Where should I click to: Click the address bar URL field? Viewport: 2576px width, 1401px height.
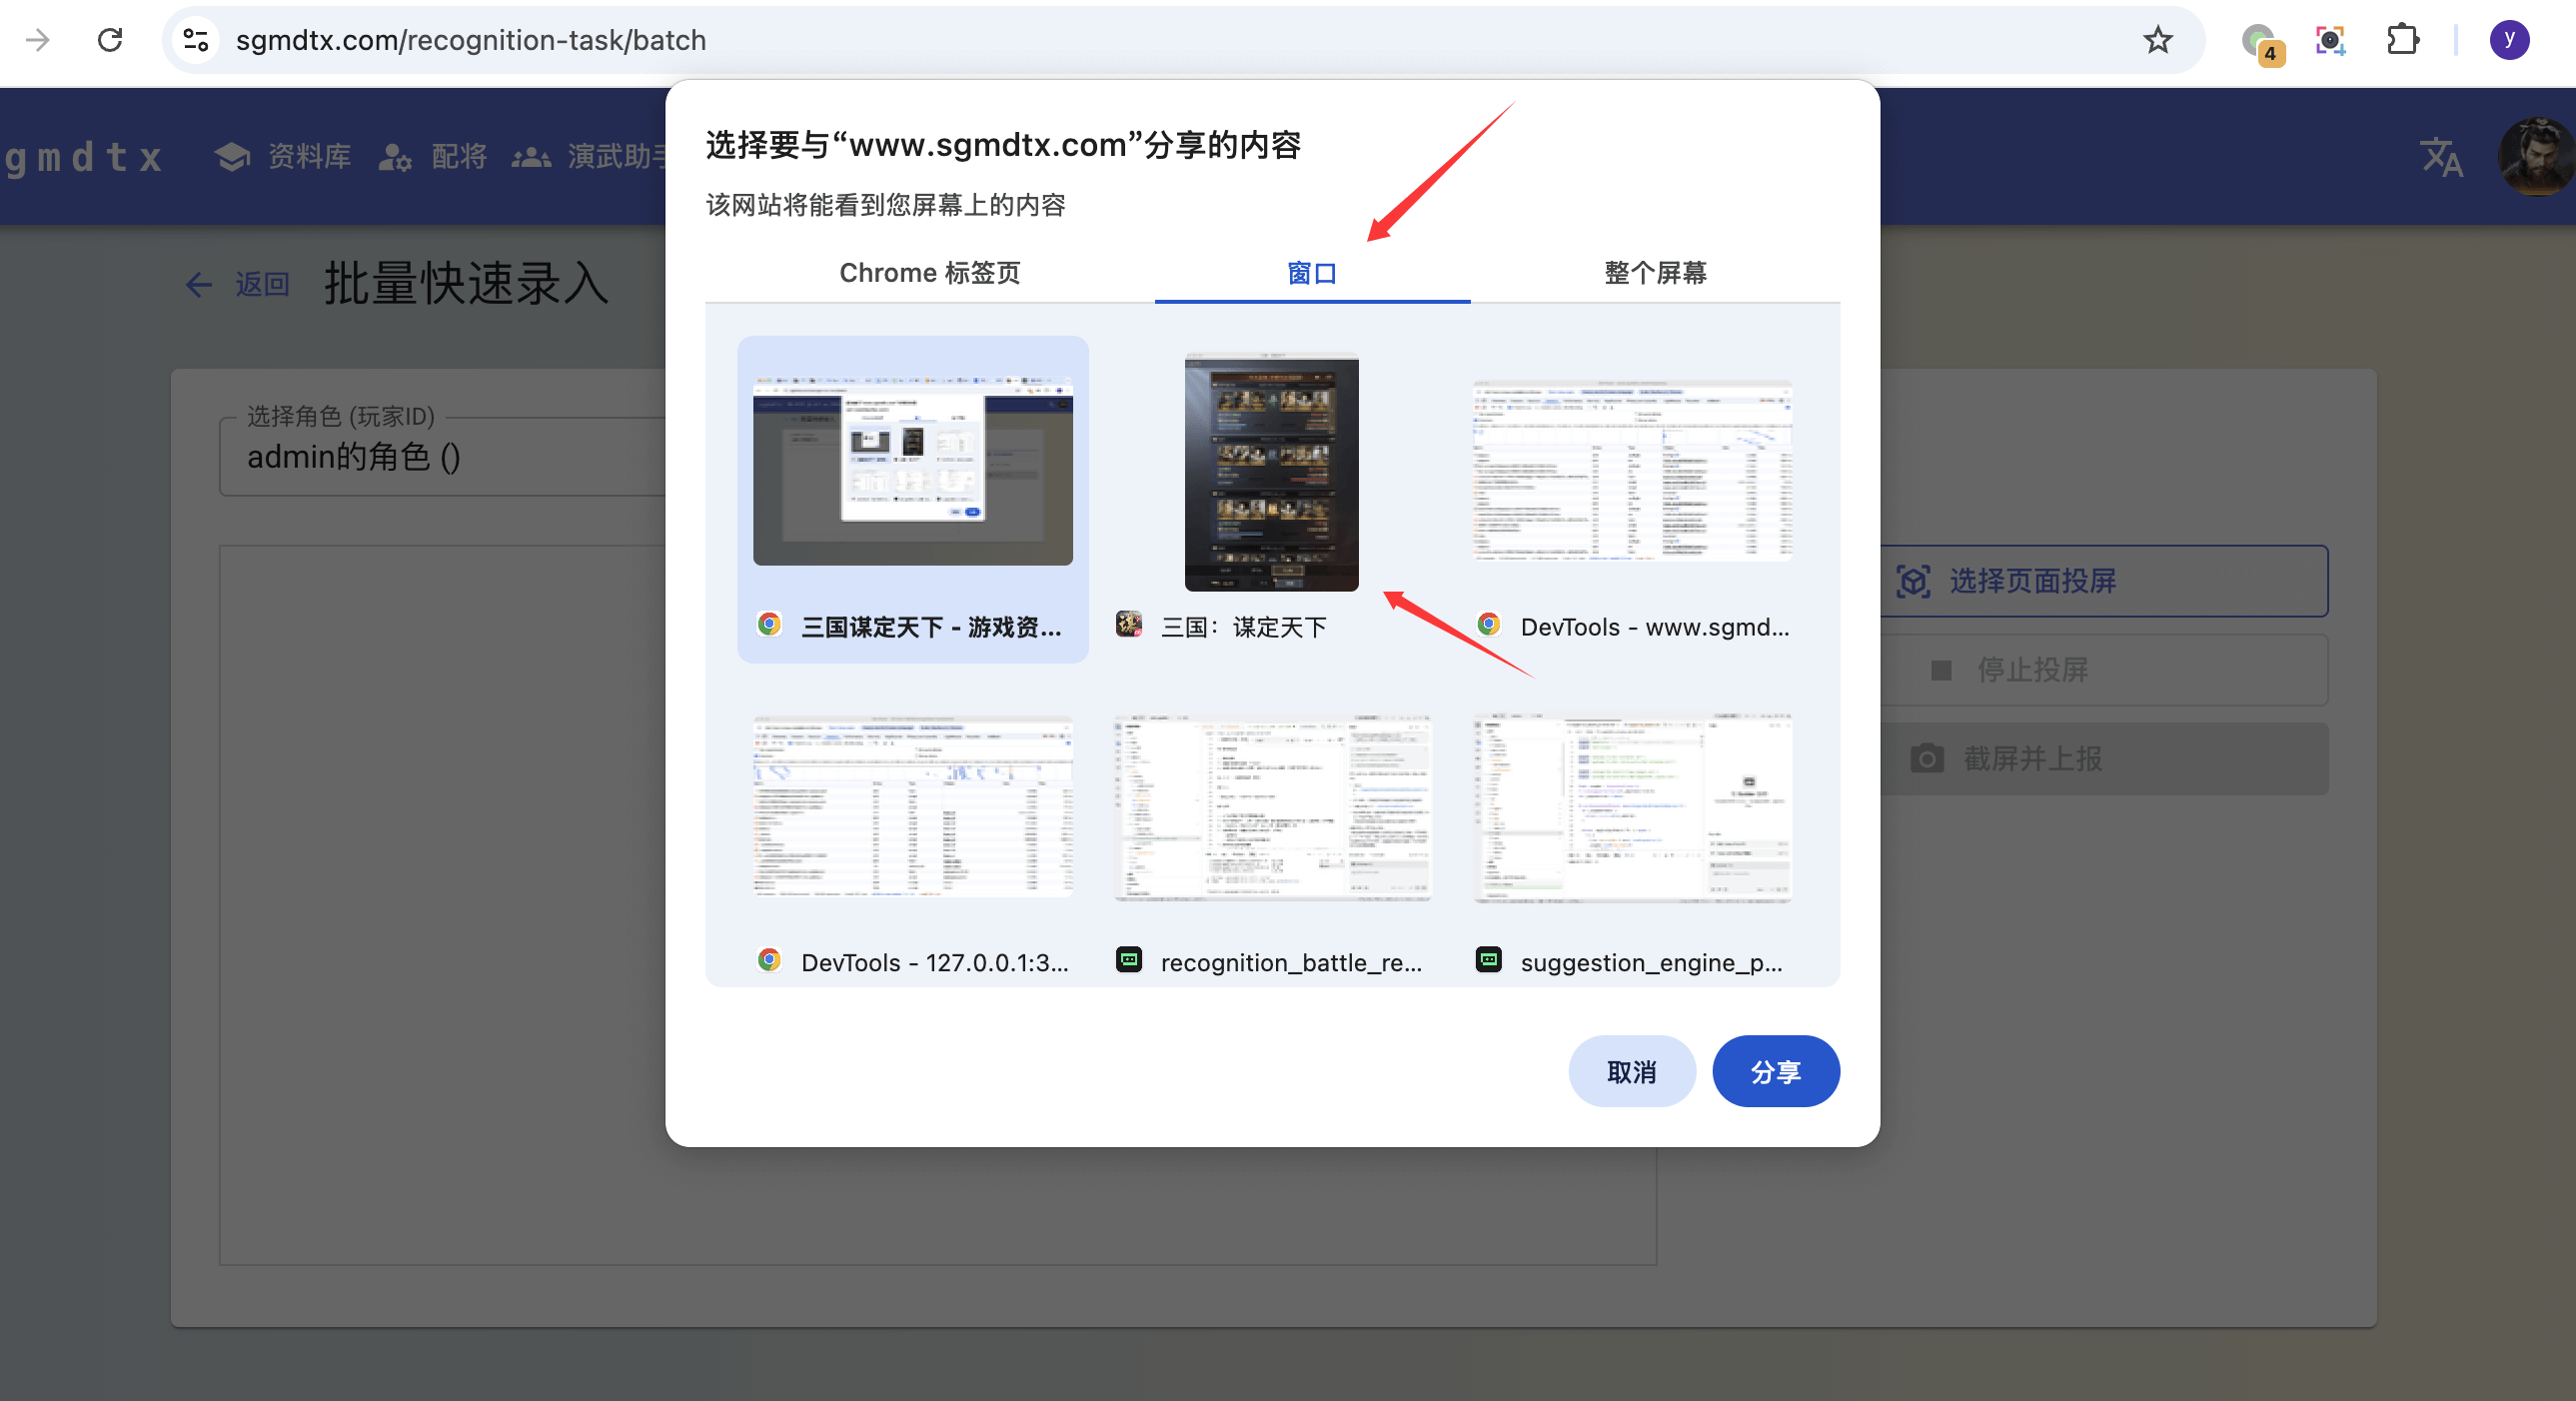click(1180, 40)
